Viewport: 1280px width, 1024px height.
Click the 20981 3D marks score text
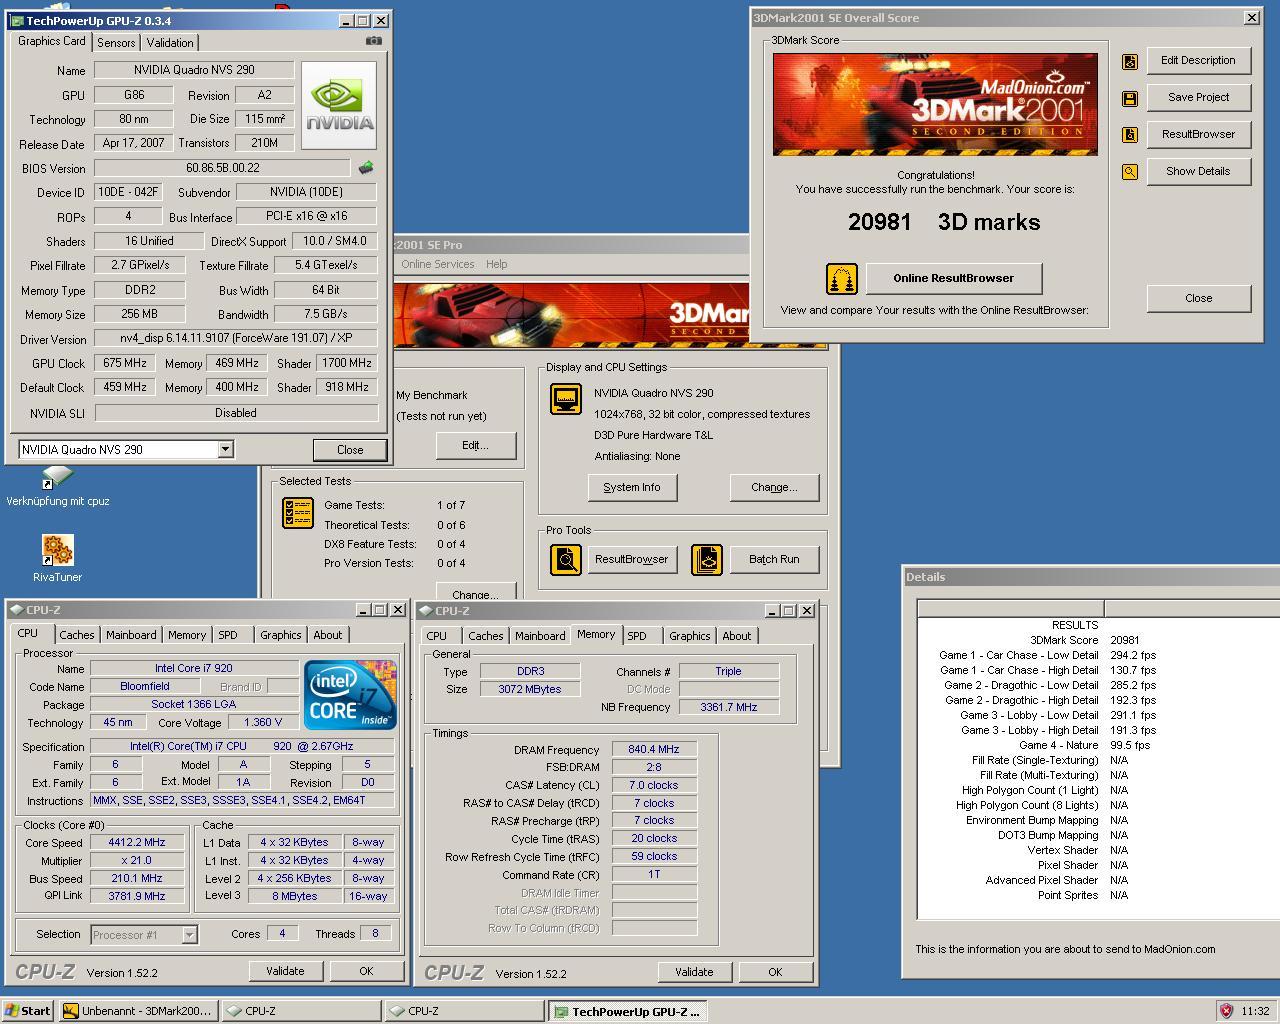click(x=944, y=222)
